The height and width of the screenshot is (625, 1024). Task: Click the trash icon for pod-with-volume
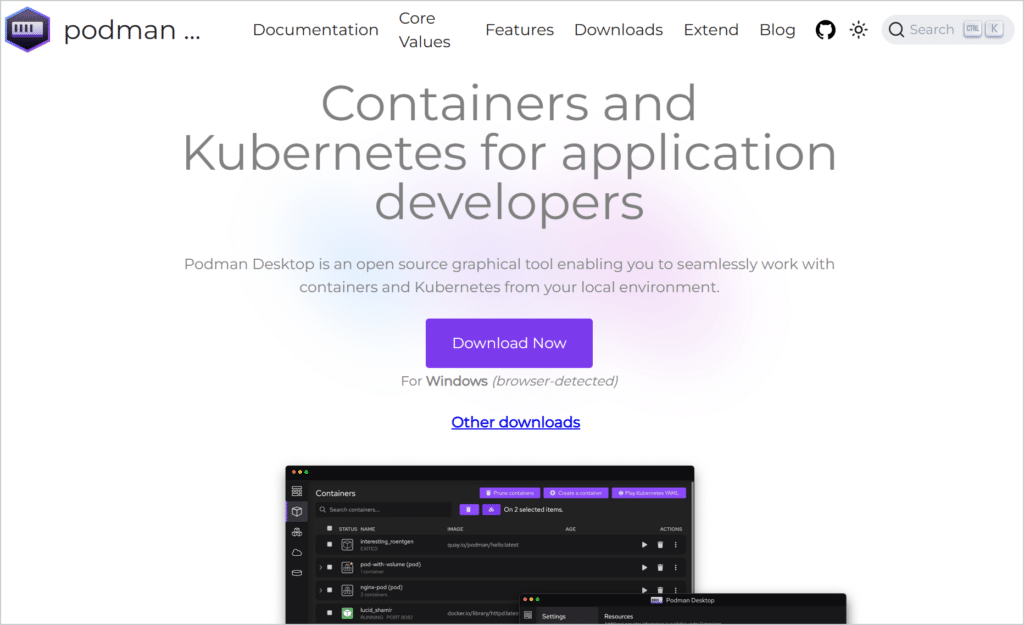660,567
